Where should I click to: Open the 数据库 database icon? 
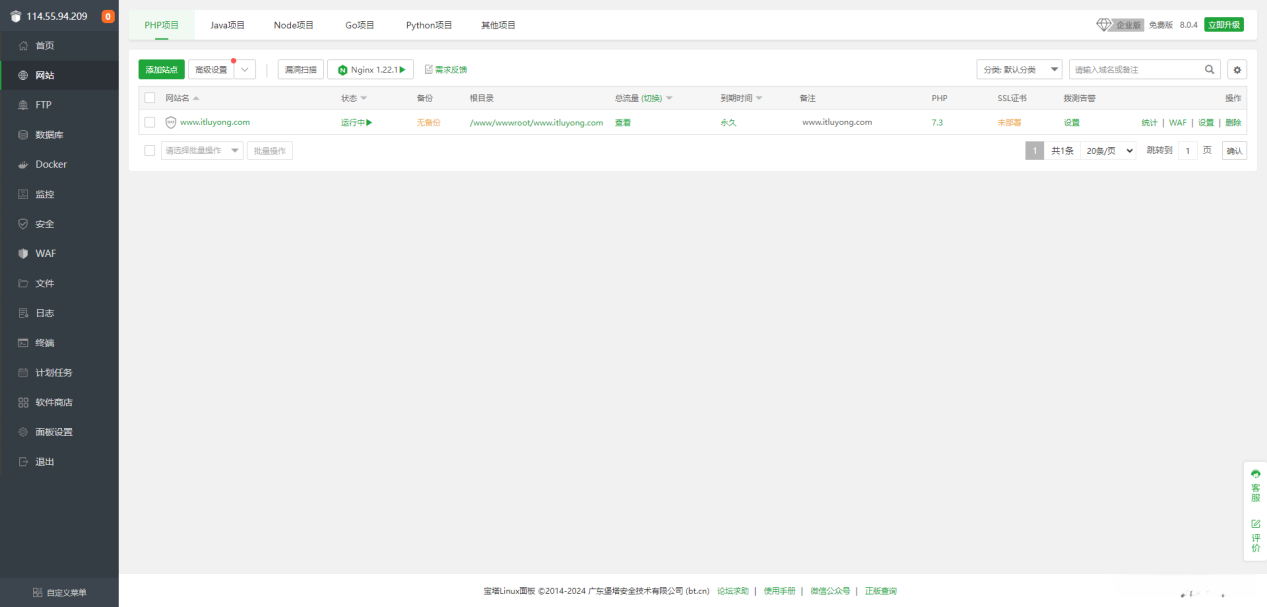coord(24,134)
